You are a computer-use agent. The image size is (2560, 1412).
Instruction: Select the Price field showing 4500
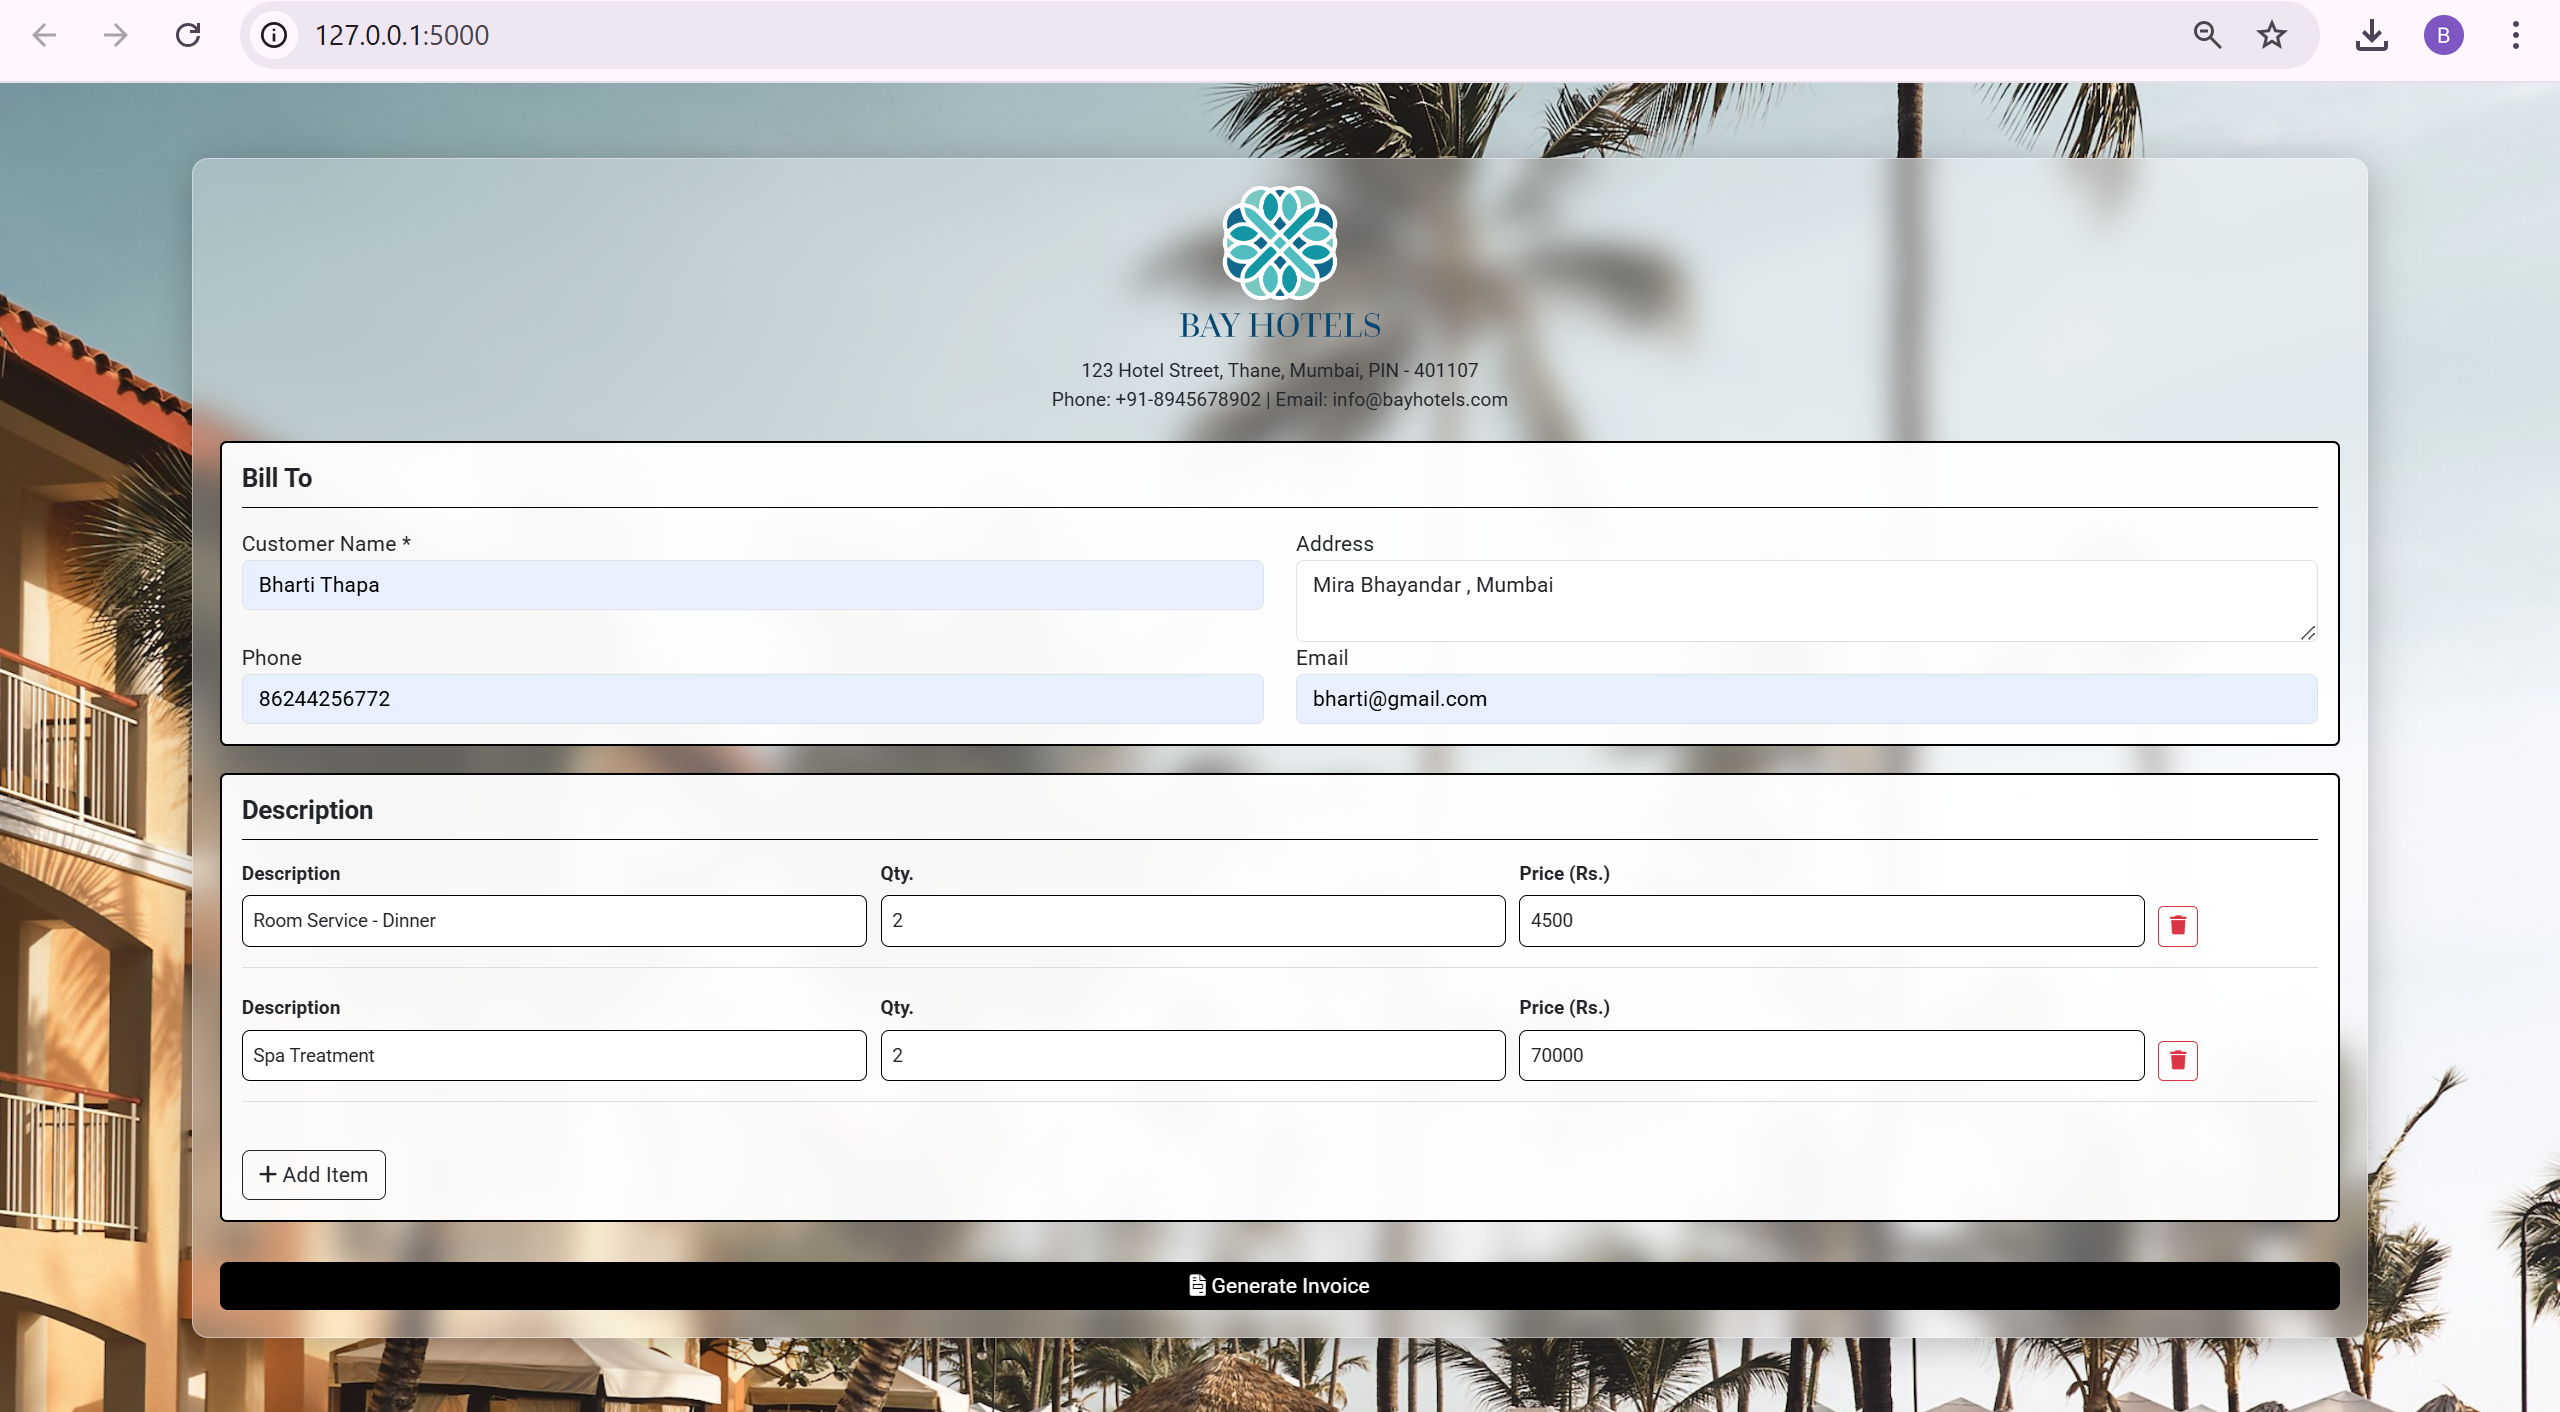(1830, 920)
